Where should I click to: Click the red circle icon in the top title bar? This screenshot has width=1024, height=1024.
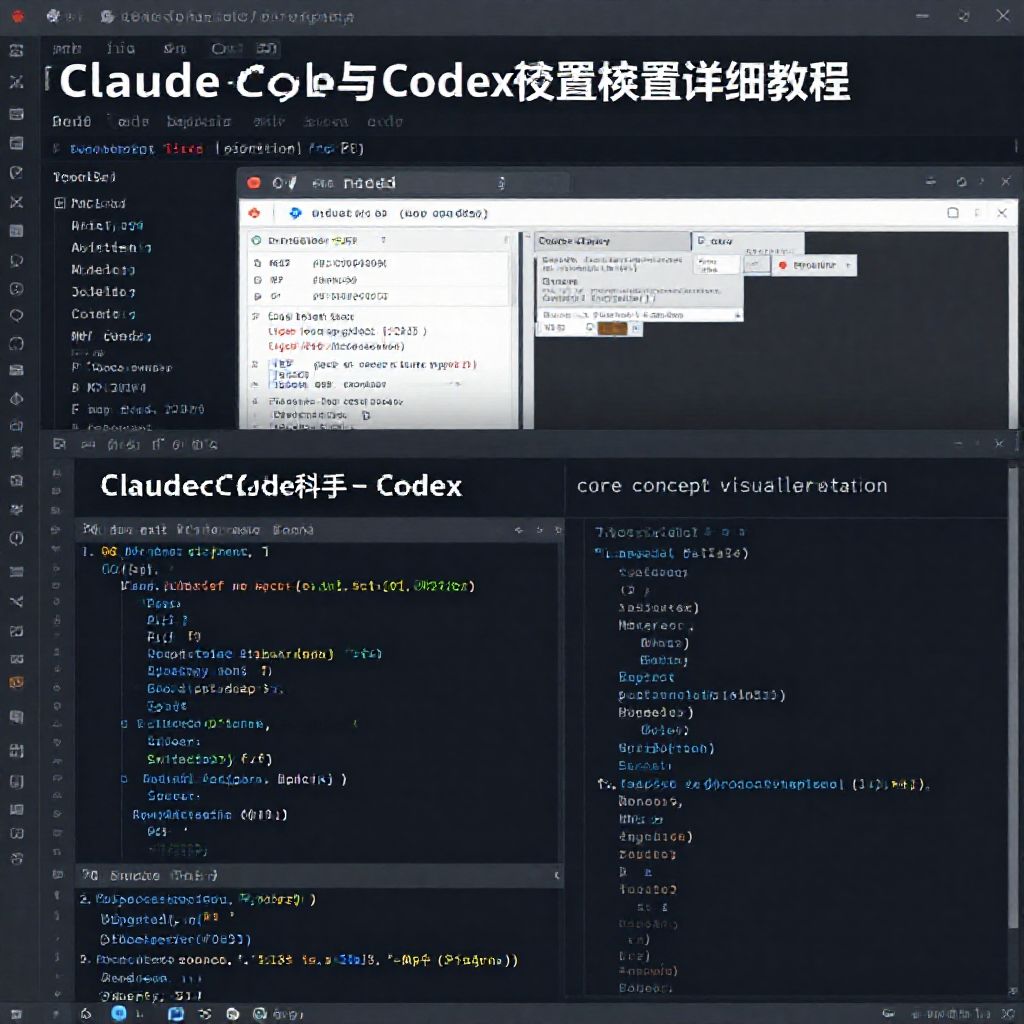point(18,16)
